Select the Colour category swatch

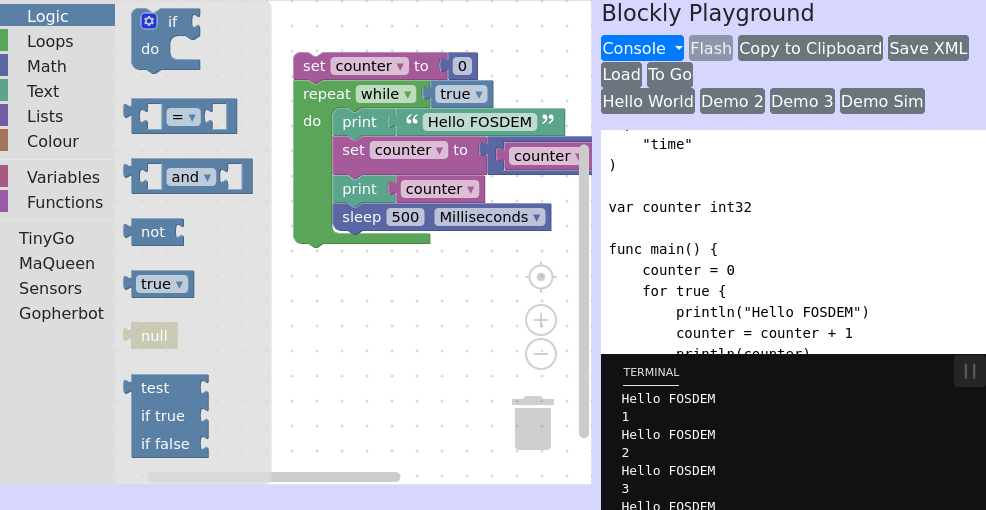tap(4, 141)
